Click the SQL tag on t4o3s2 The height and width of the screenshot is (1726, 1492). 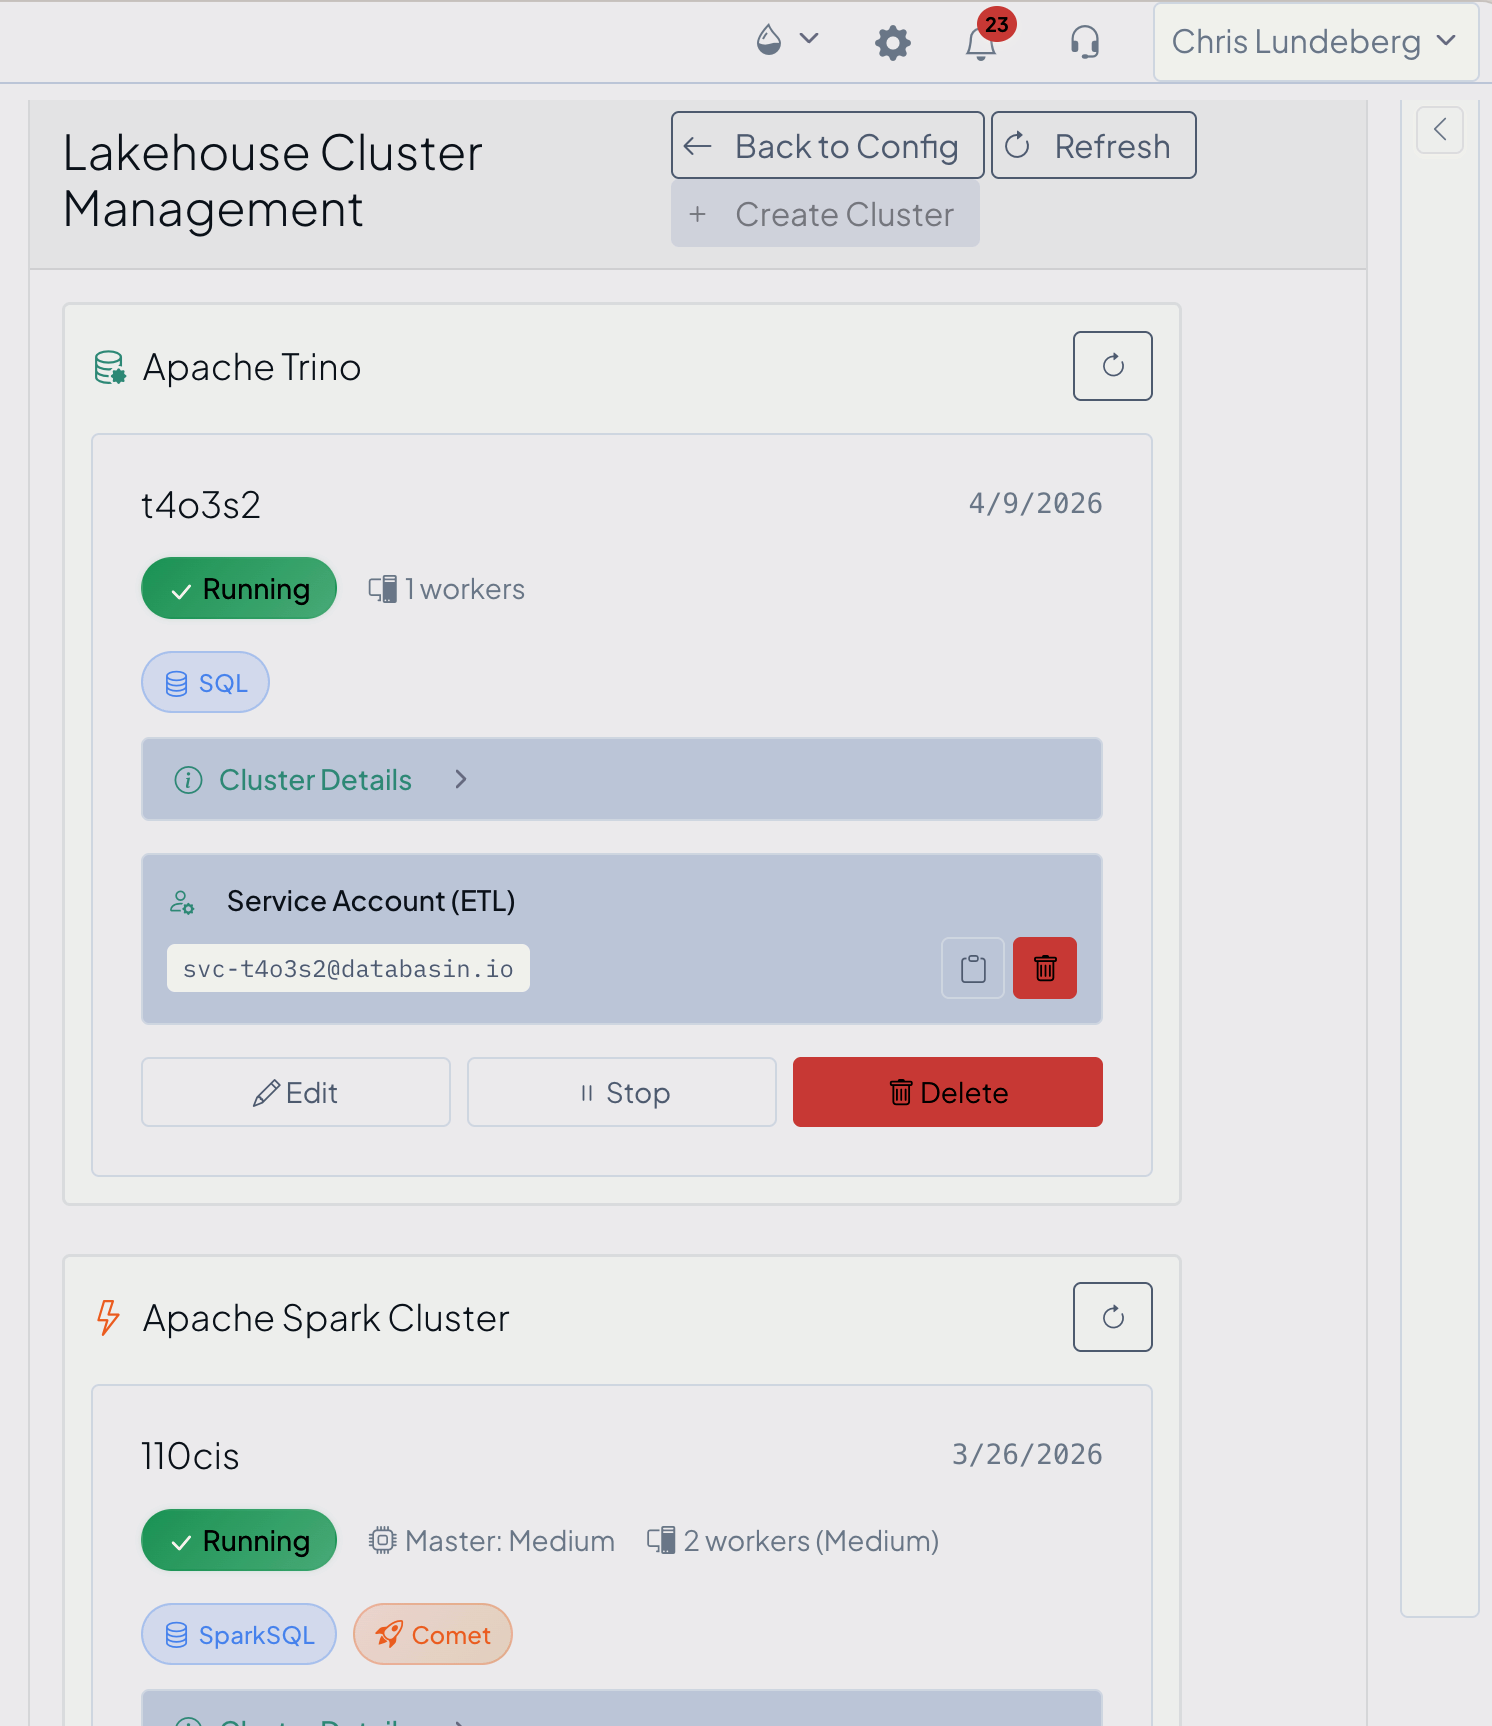tap(205, 683)
